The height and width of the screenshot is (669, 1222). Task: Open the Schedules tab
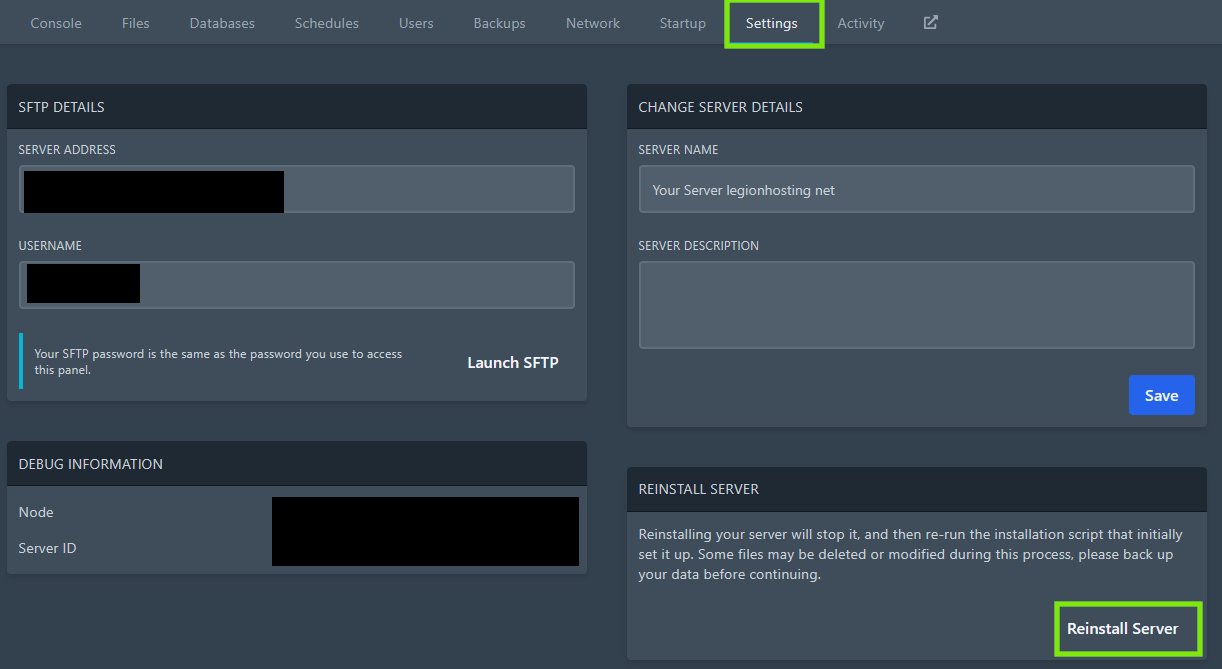pyautogui.click(x=326, y=23)
